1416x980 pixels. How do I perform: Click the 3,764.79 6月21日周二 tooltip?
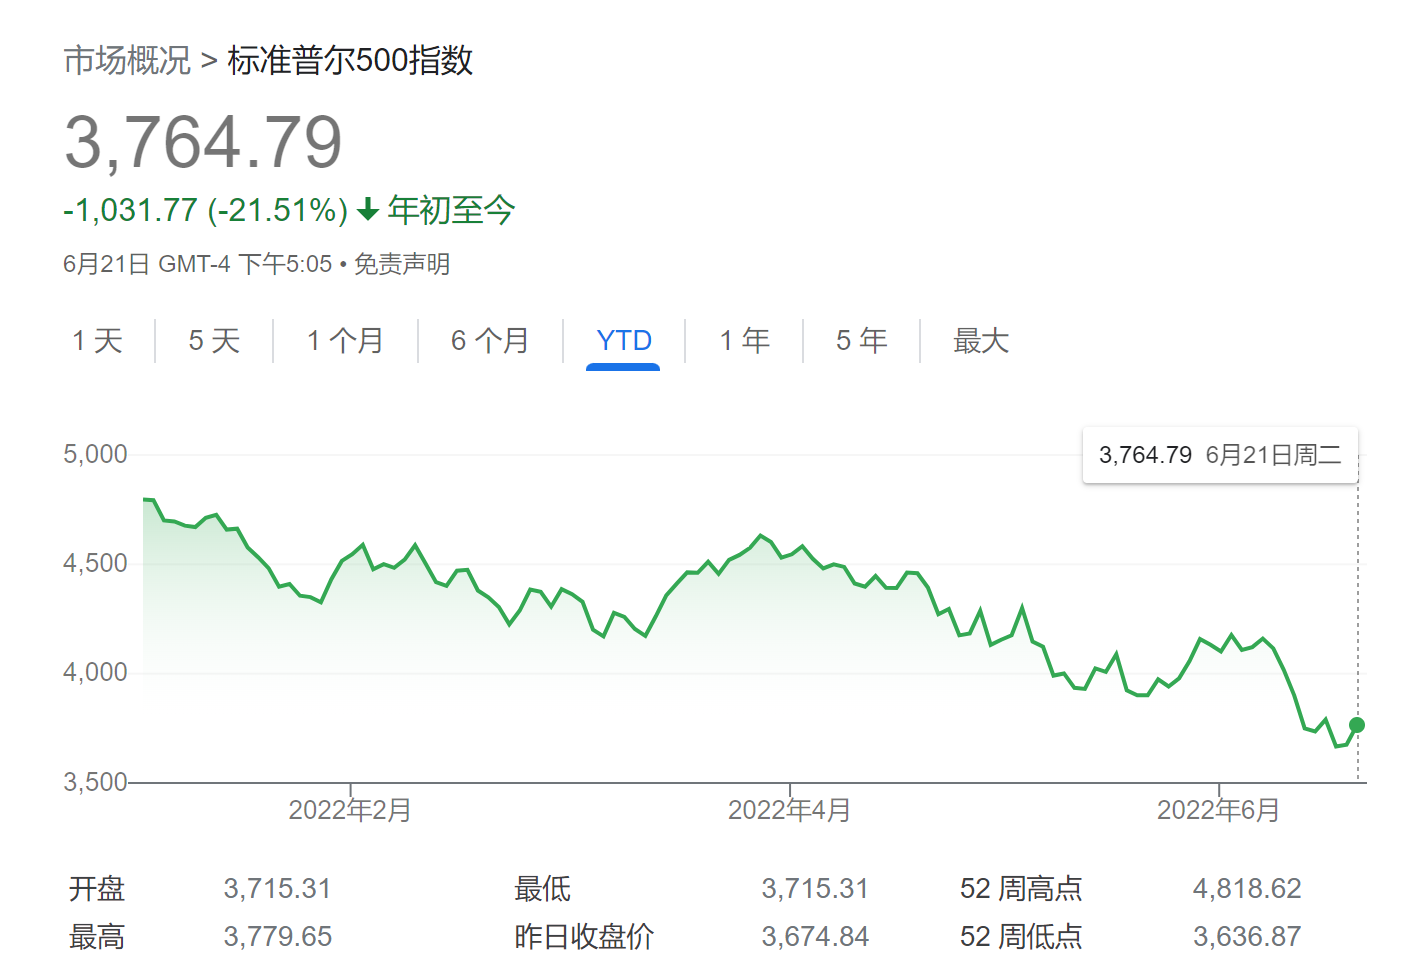click(1220, 456)
